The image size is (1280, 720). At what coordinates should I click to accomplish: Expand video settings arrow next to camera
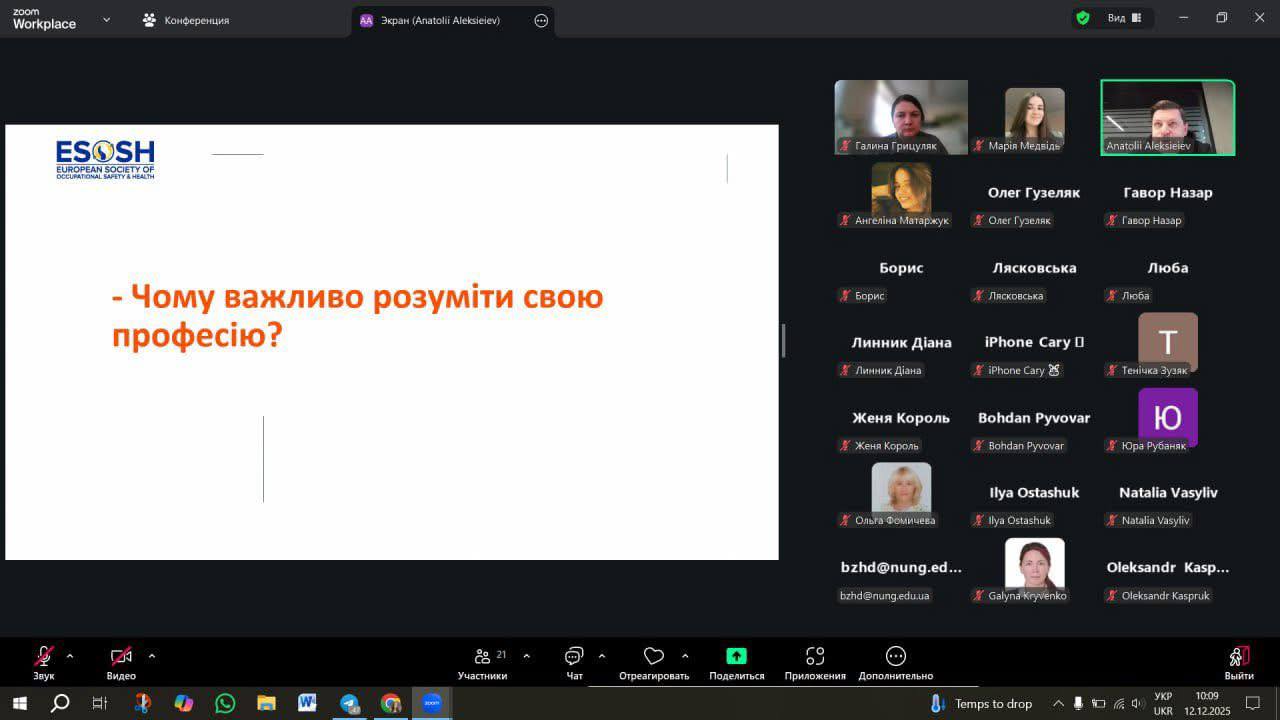pos(152,656)
